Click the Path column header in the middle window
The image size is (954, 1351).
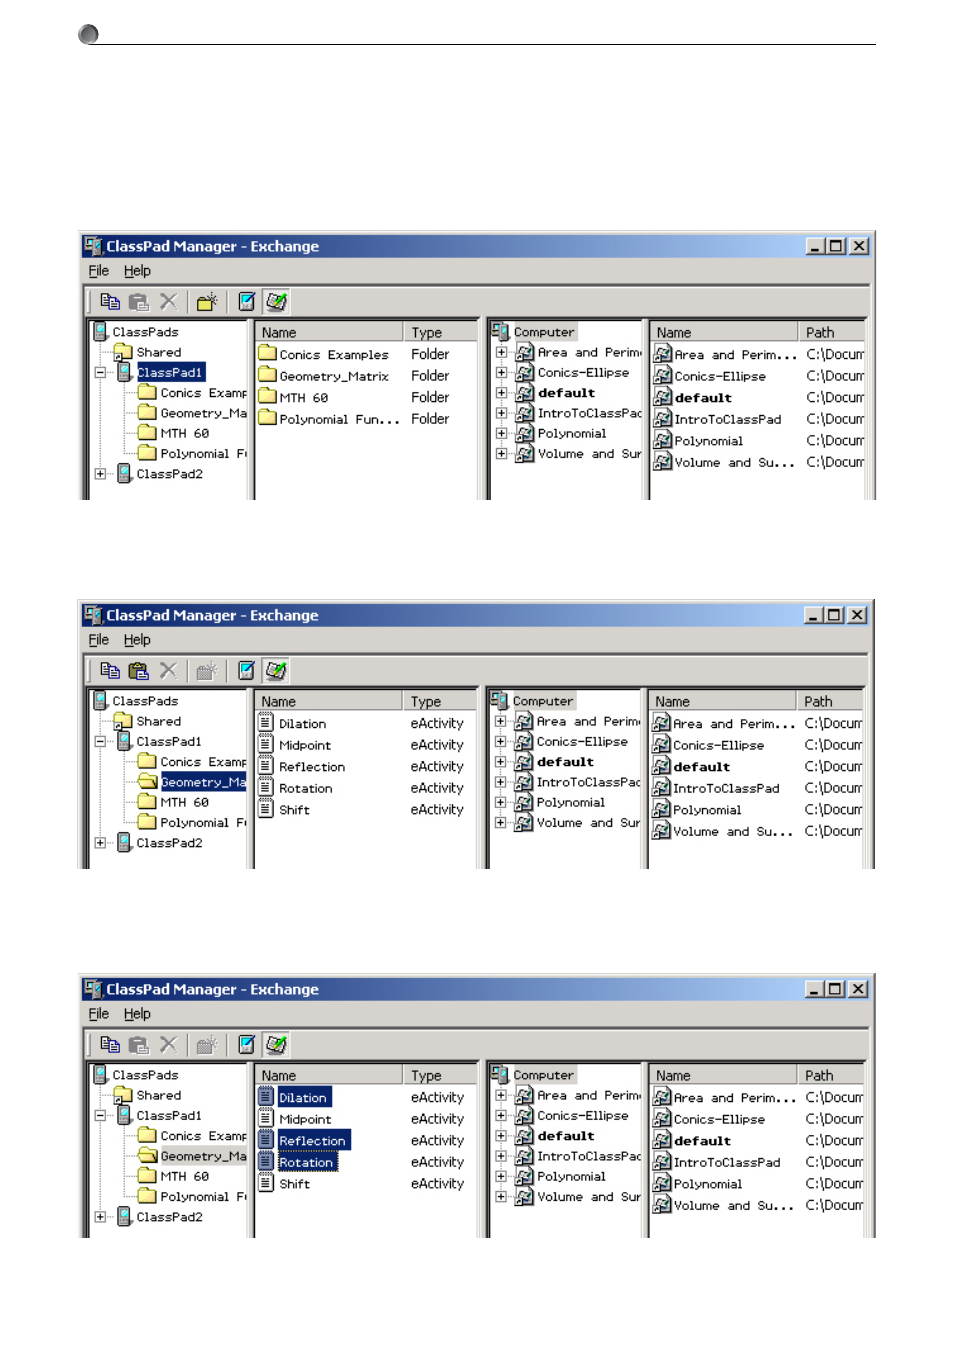[x=830, y=701]
